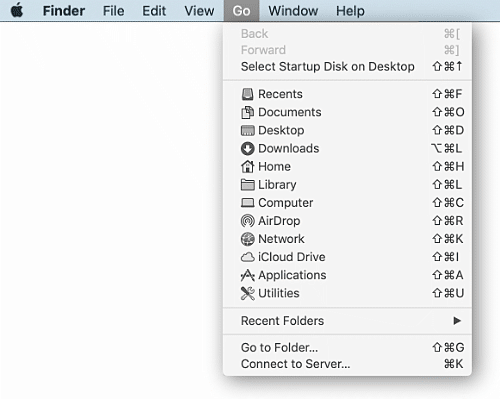
Task: Click the Documents icon
Action: tap(247, 112)
